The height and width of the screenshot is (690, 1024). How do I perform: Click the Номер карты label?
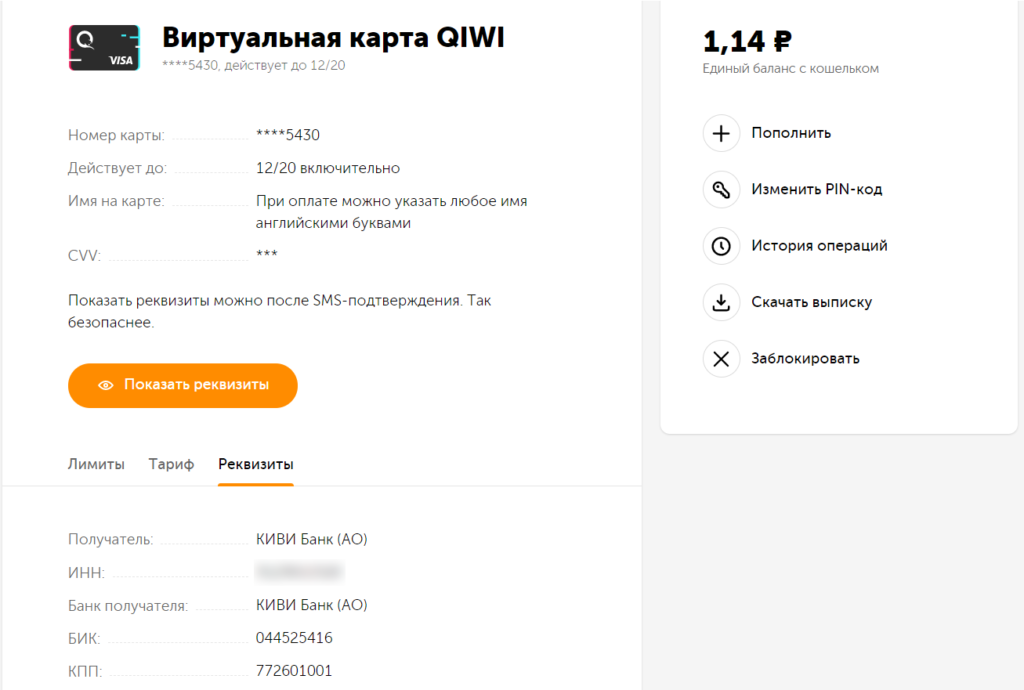116,135
